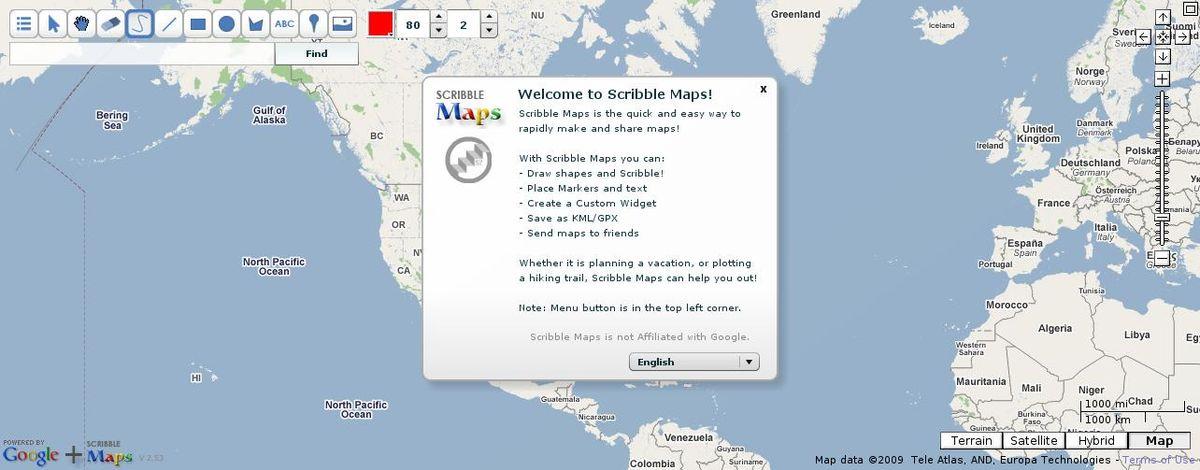1200x470 pixels.
Task: Select the Rectangle shape tool
Action: (198, 24)
